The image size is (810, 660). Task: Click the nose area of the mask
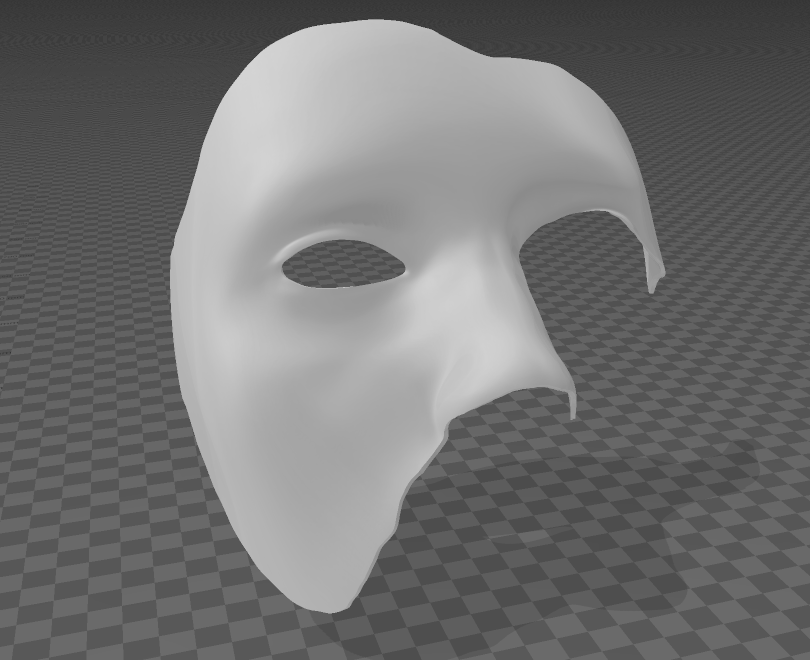point(430,330)
